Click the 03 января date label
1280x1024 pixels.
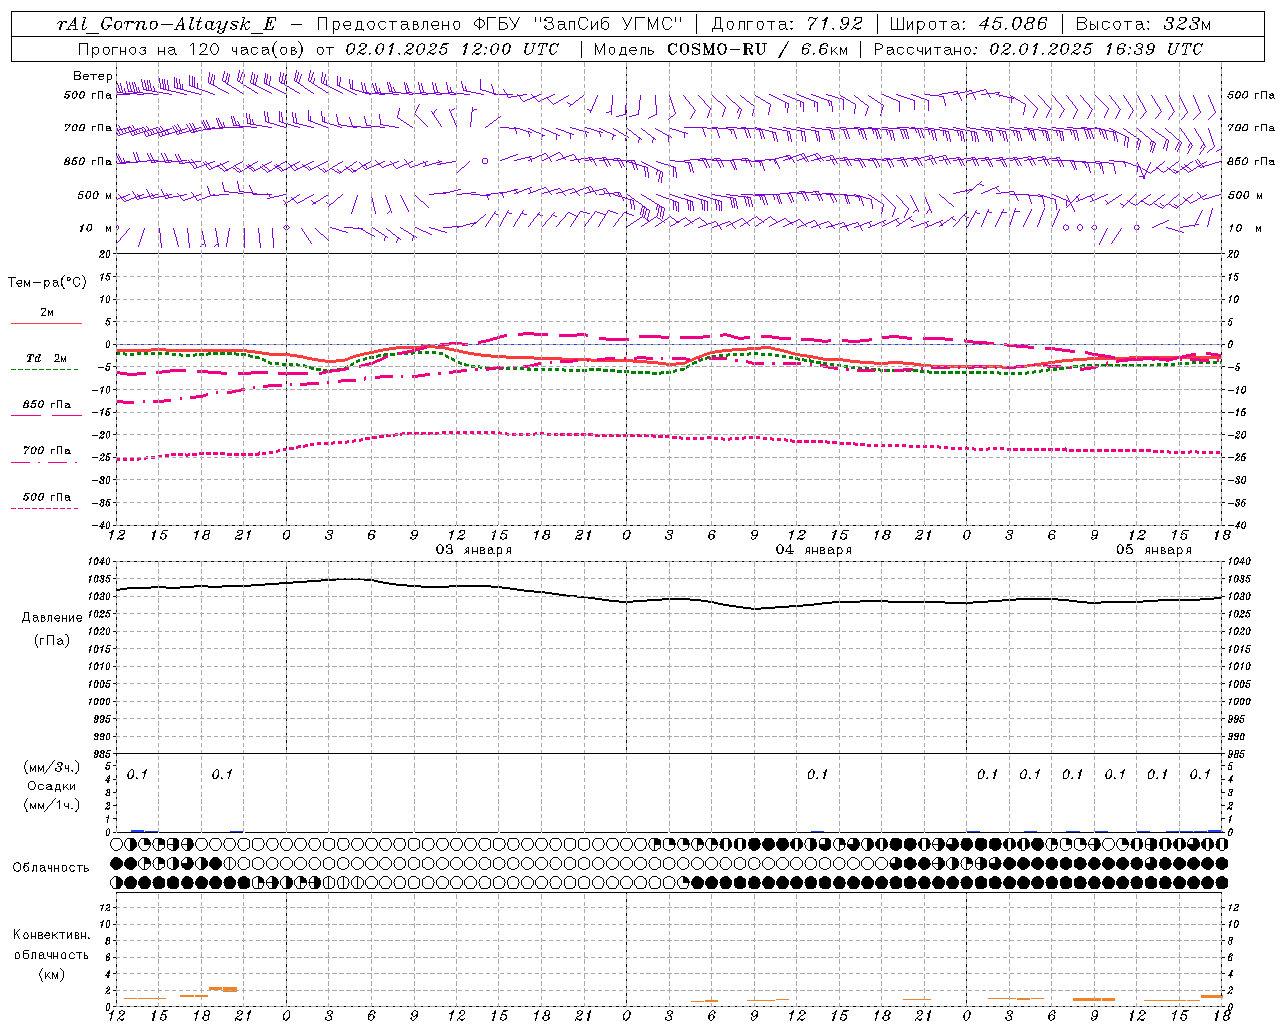474,550
